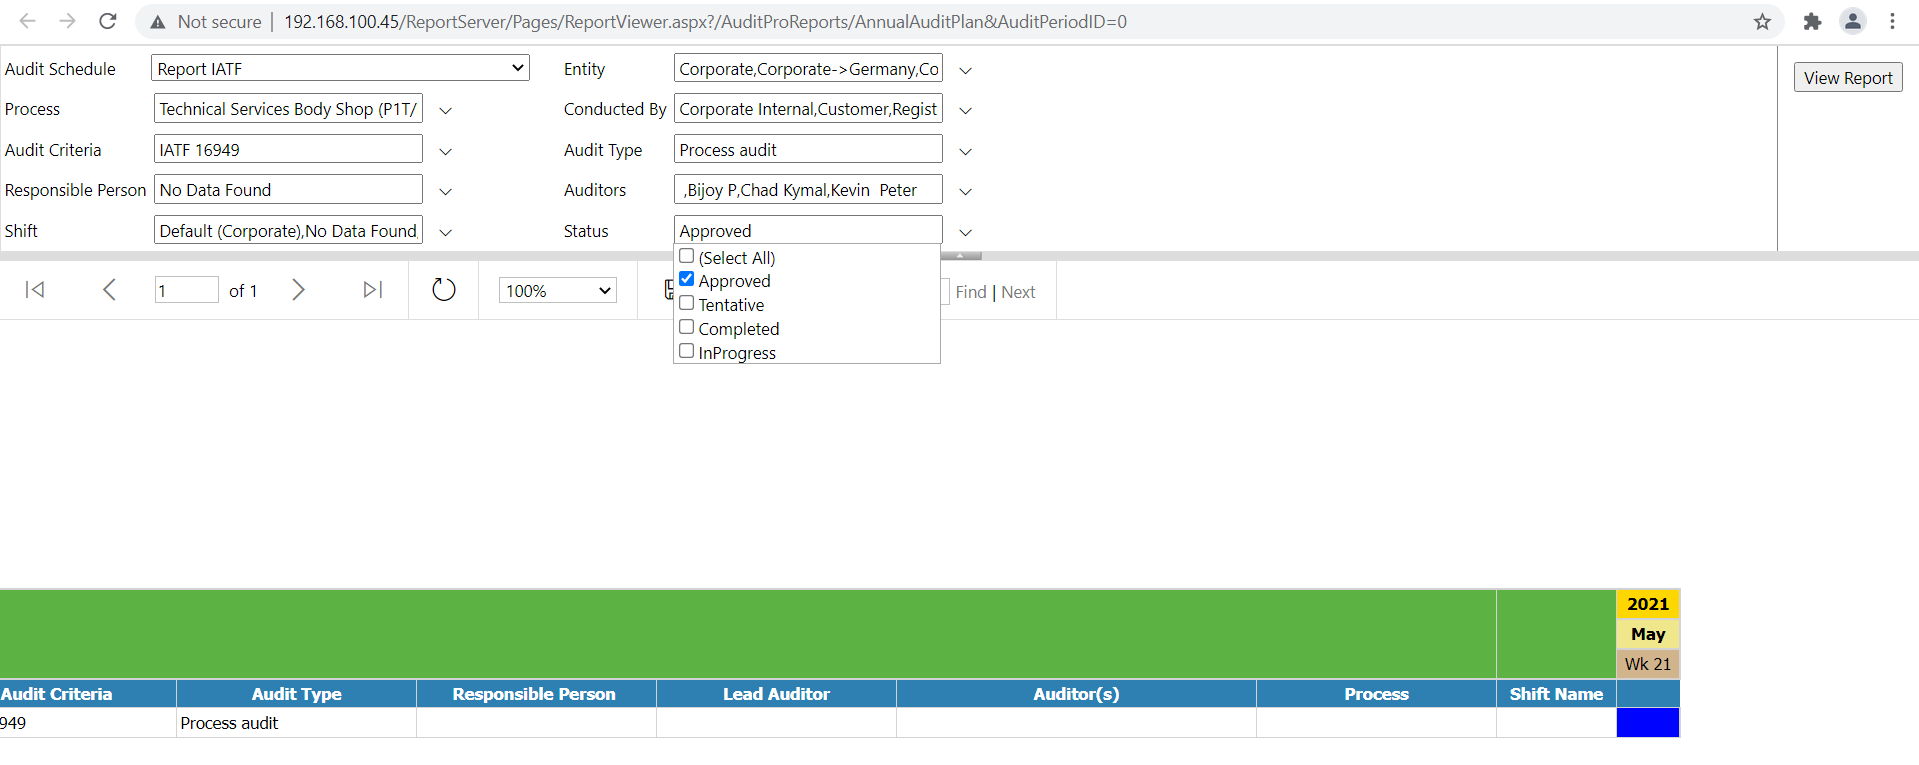Viewport: 1919px width, 765px height.
Task: Jump to first report page
Action: tap(35, 290)
